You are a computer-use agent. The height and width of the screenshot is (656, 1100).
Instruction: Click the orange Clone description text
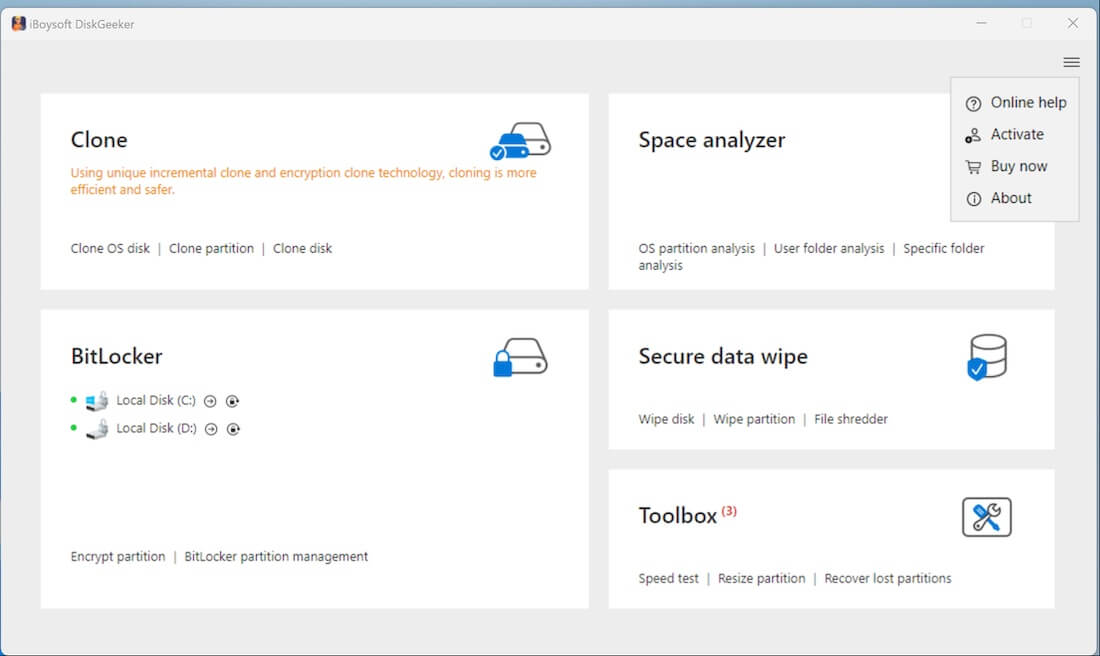coord(303,181)
